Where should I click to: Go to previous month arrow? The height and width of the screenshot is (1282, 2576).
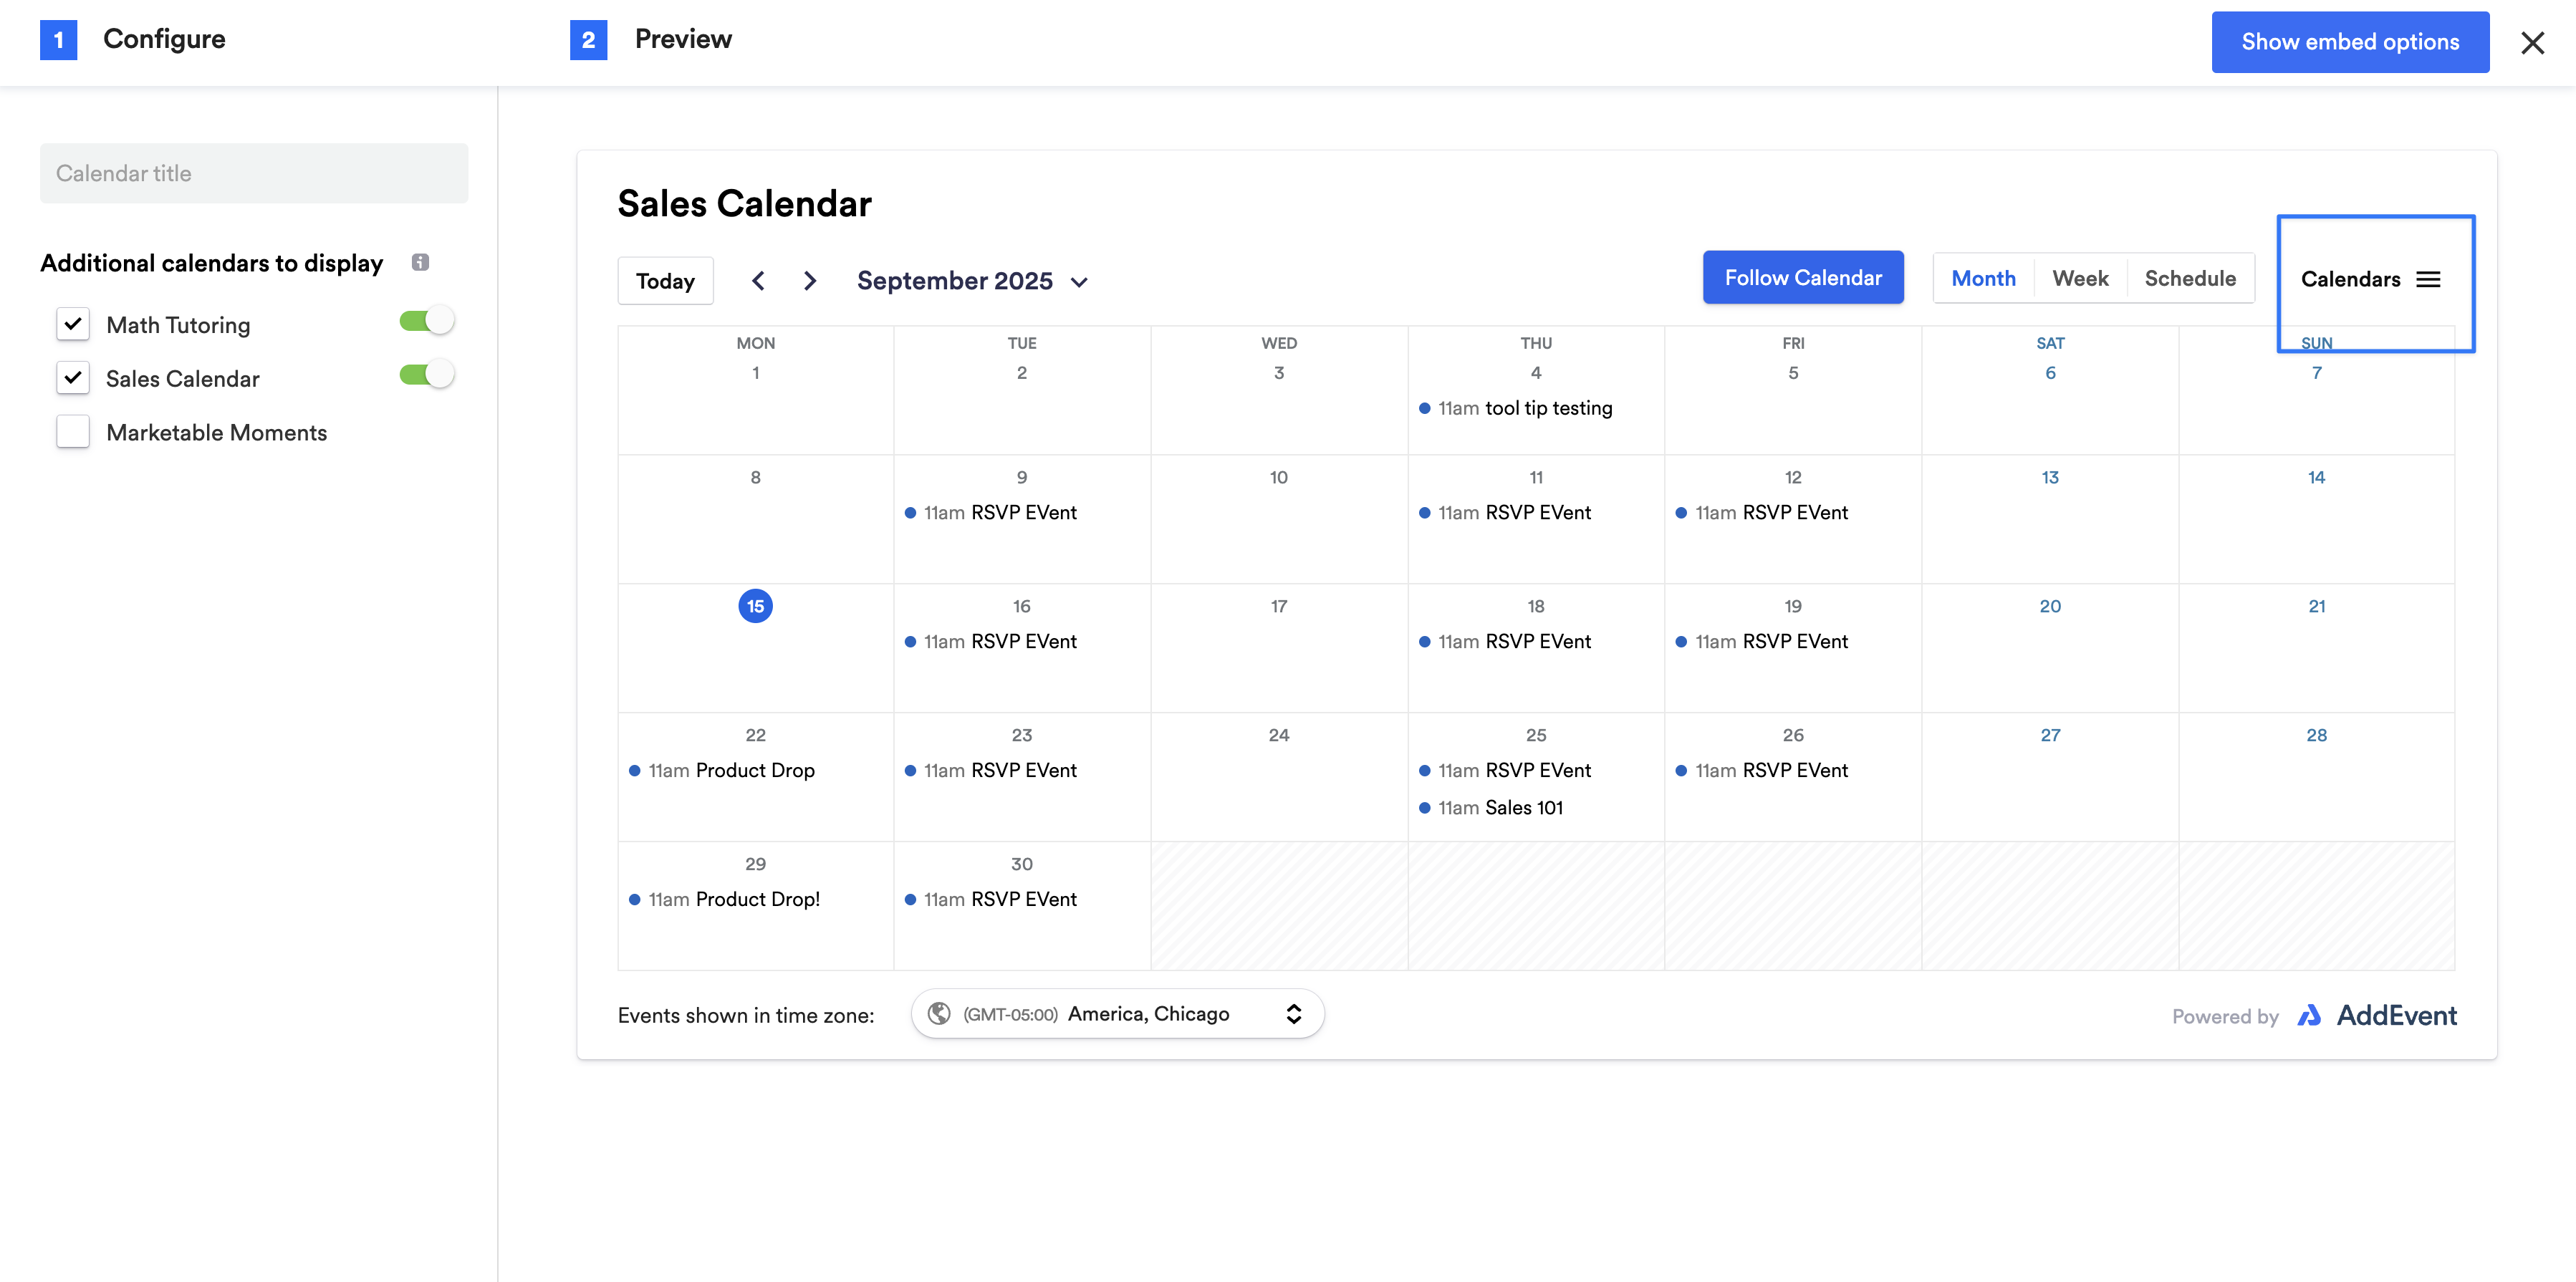pos(758,281)
